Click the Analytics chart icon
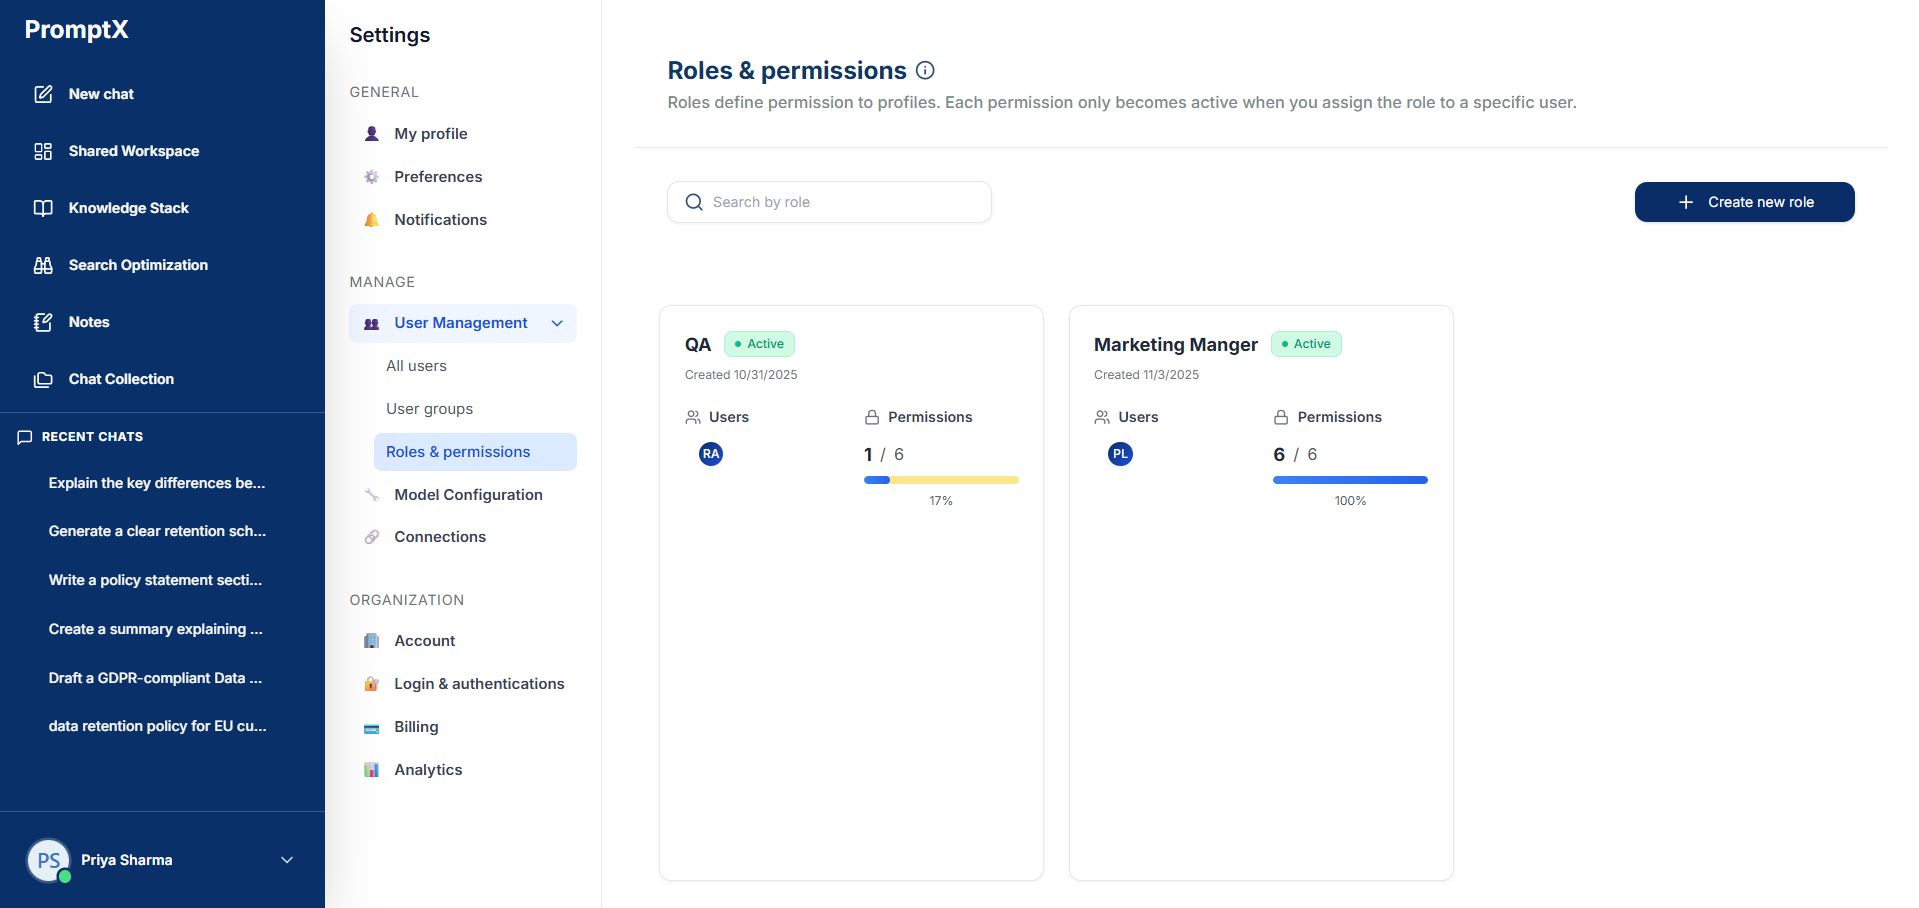The width and height of the screenshot is (1919, 908). pyautogui.click(x=372, y=770)
